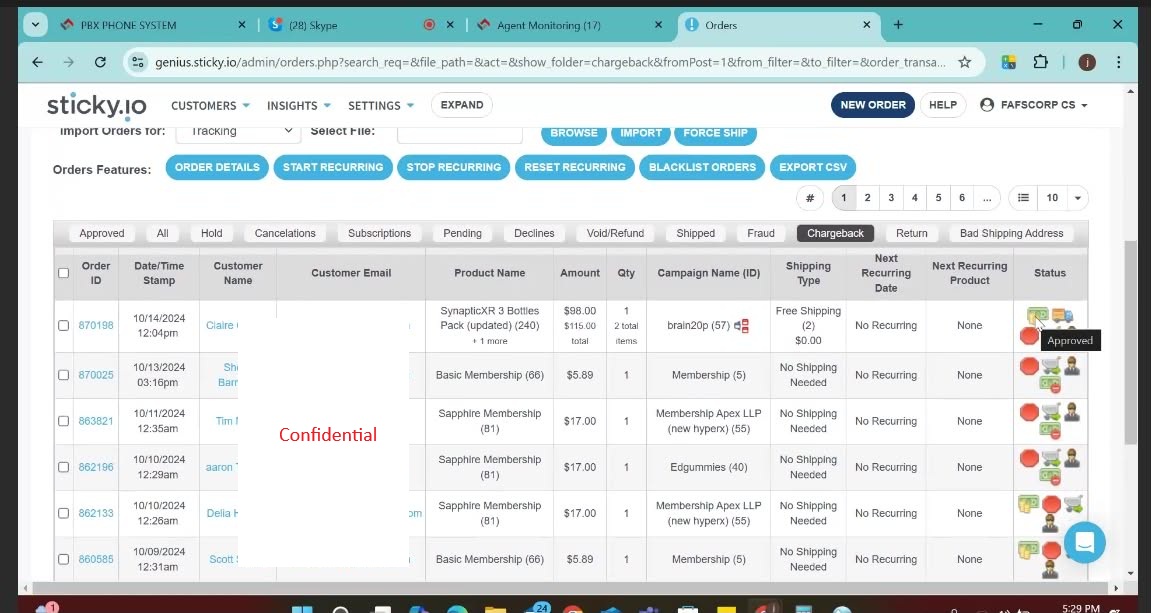This screenshot has width=1151, height=613.
Task: Open the SETTINGS dropdown menu
Action: coord(381,106)
